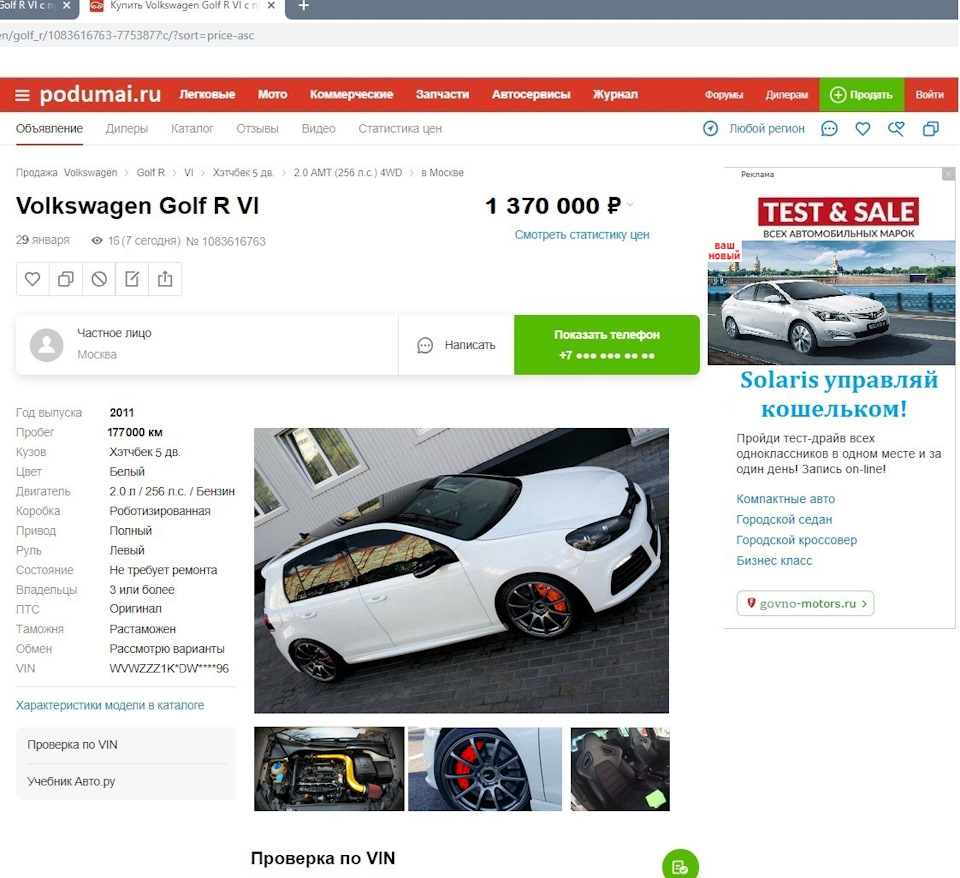Open Характеристики модели в каталоге link
This screenshot has width=960, height=878.
click(x=110, y=705)
